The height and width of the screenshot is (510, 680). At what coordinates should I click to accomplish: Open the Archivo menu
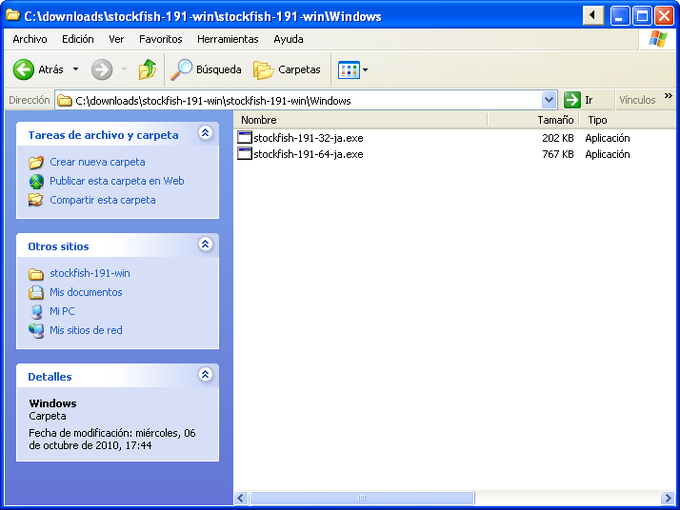pyautogui.click(x=29, y=39)
